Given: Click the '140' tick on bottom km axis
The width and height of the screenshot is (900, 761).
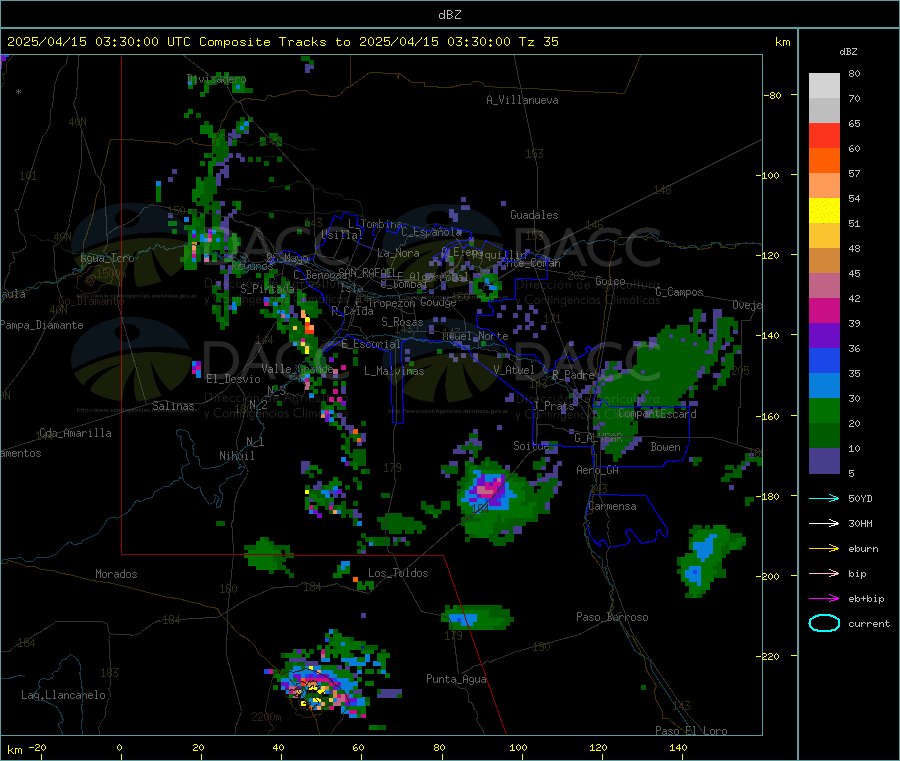Looking at the screenshot, I should tap(678, 747).
